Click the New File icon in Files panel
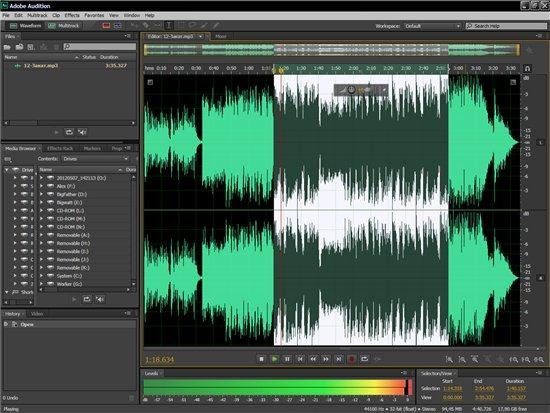The width and height of the screenshot is (550, 413). click(x=31, y=47)
